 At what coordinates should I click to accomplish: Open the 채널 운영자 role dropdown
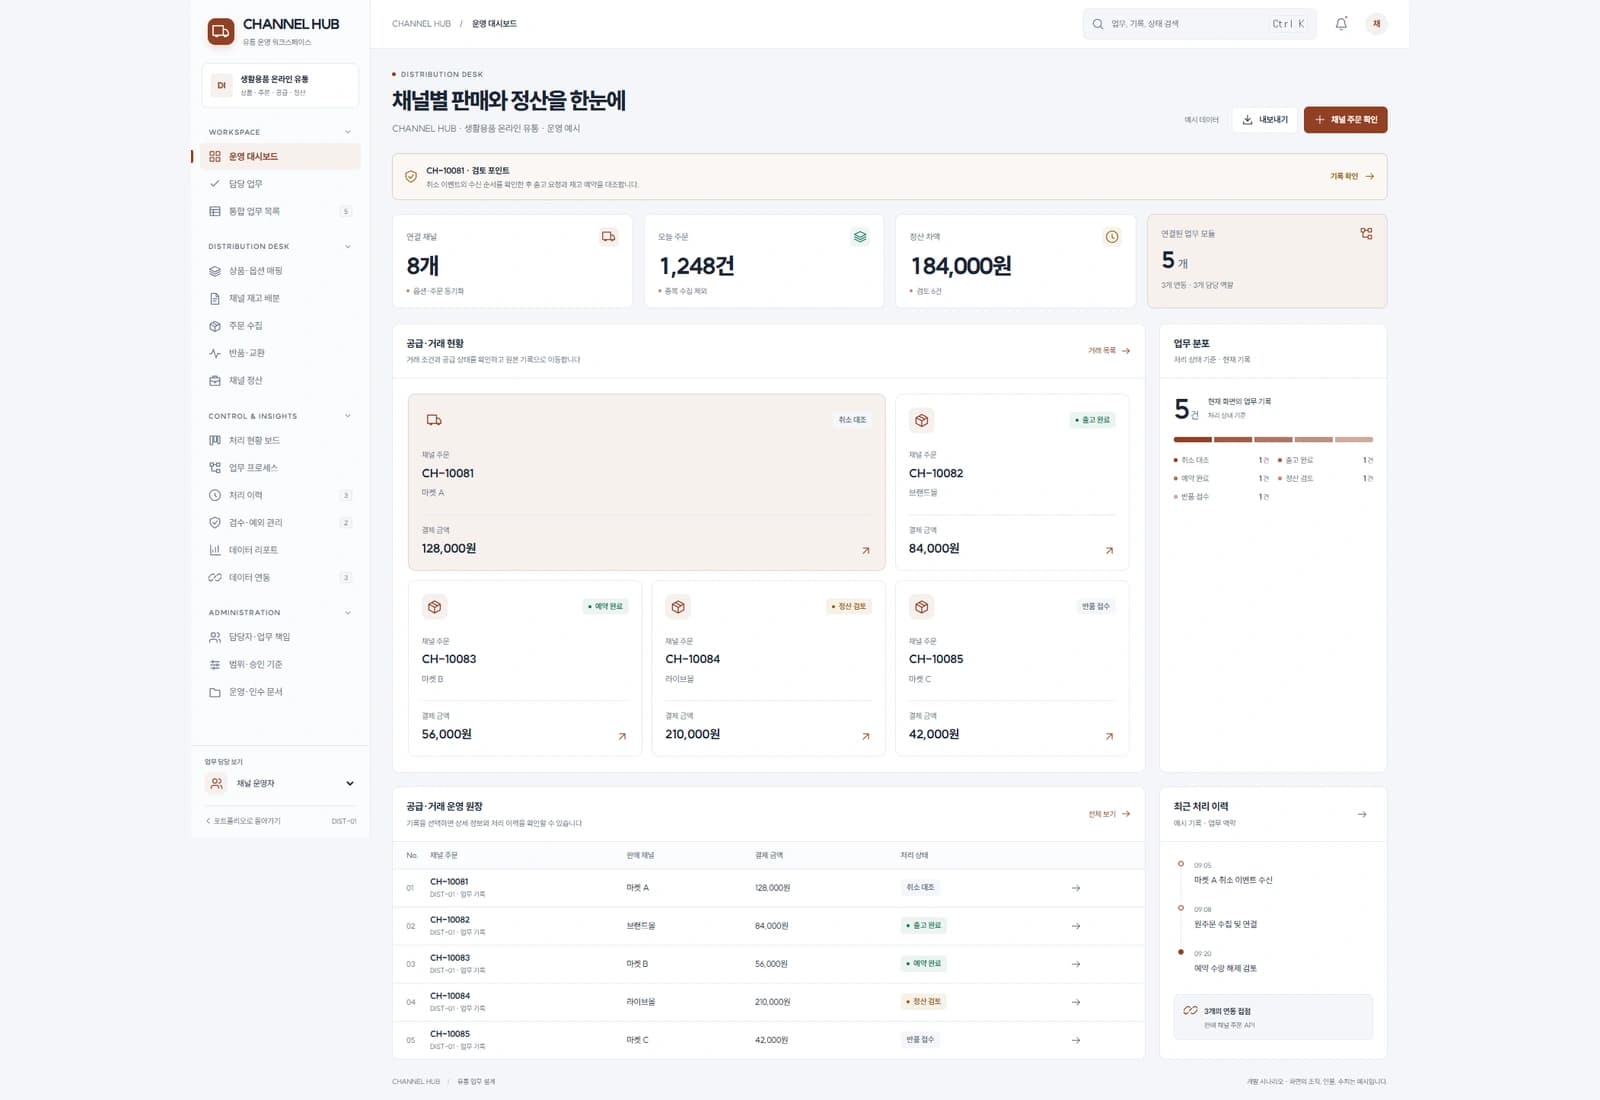(280, 784)
